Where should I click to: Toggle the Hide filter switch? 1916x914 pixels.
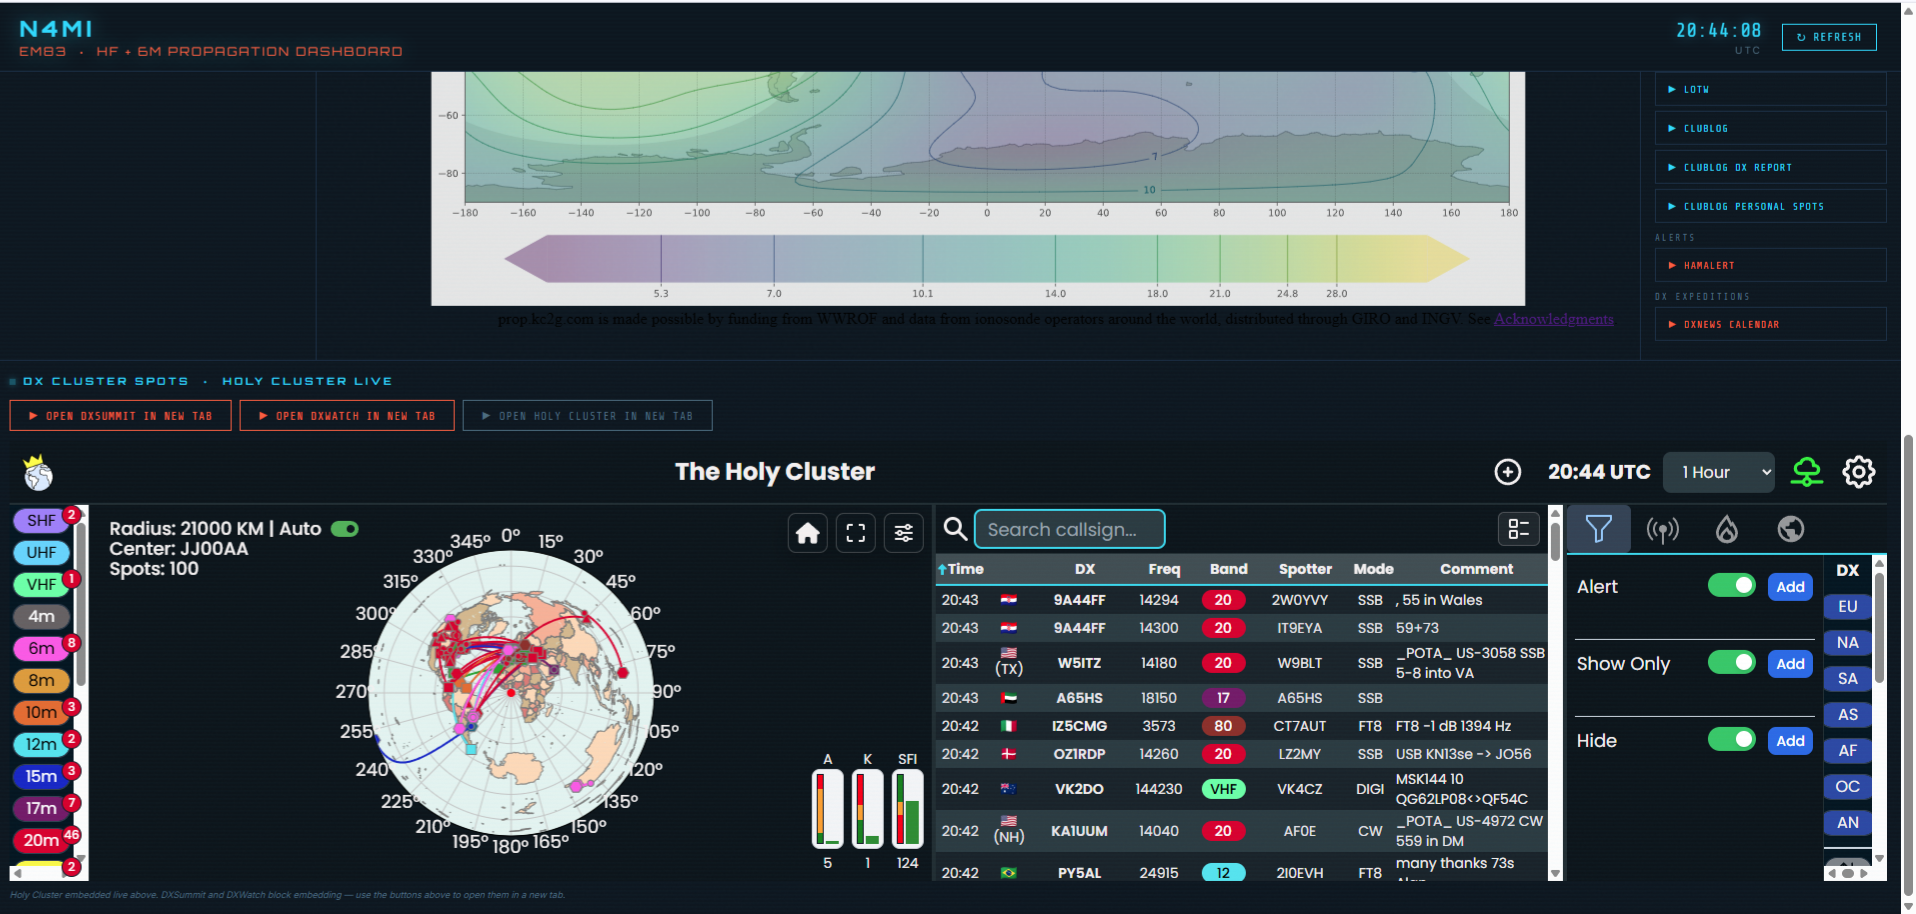tap(1732, 739)
